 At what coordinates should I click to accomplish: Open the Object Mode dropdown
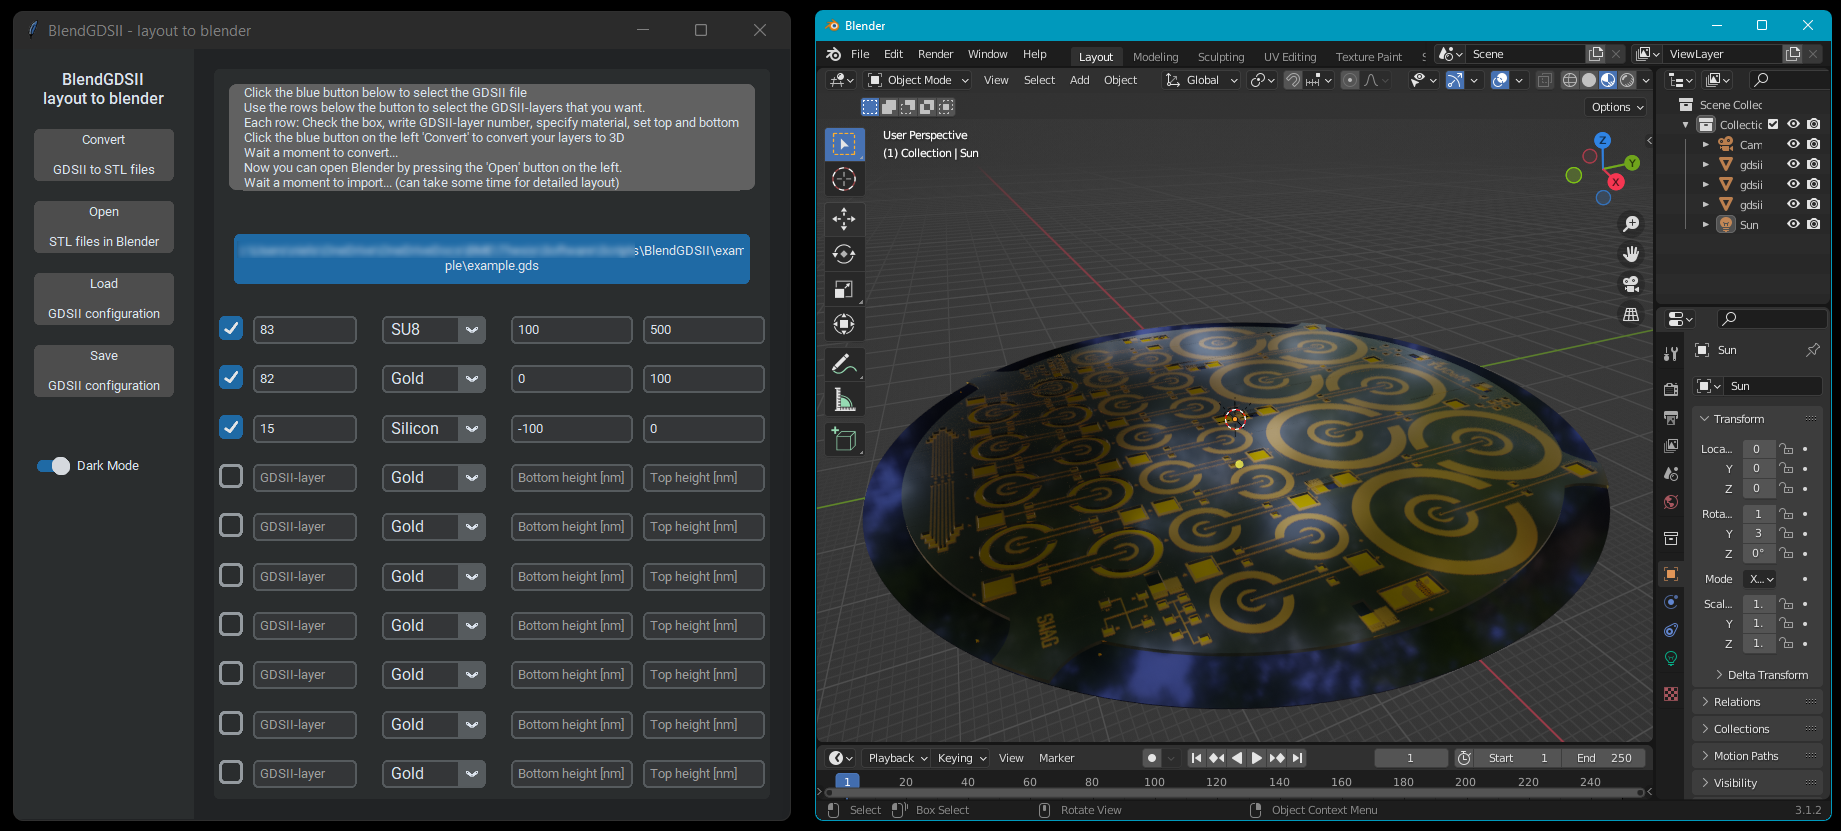(918, 80)
